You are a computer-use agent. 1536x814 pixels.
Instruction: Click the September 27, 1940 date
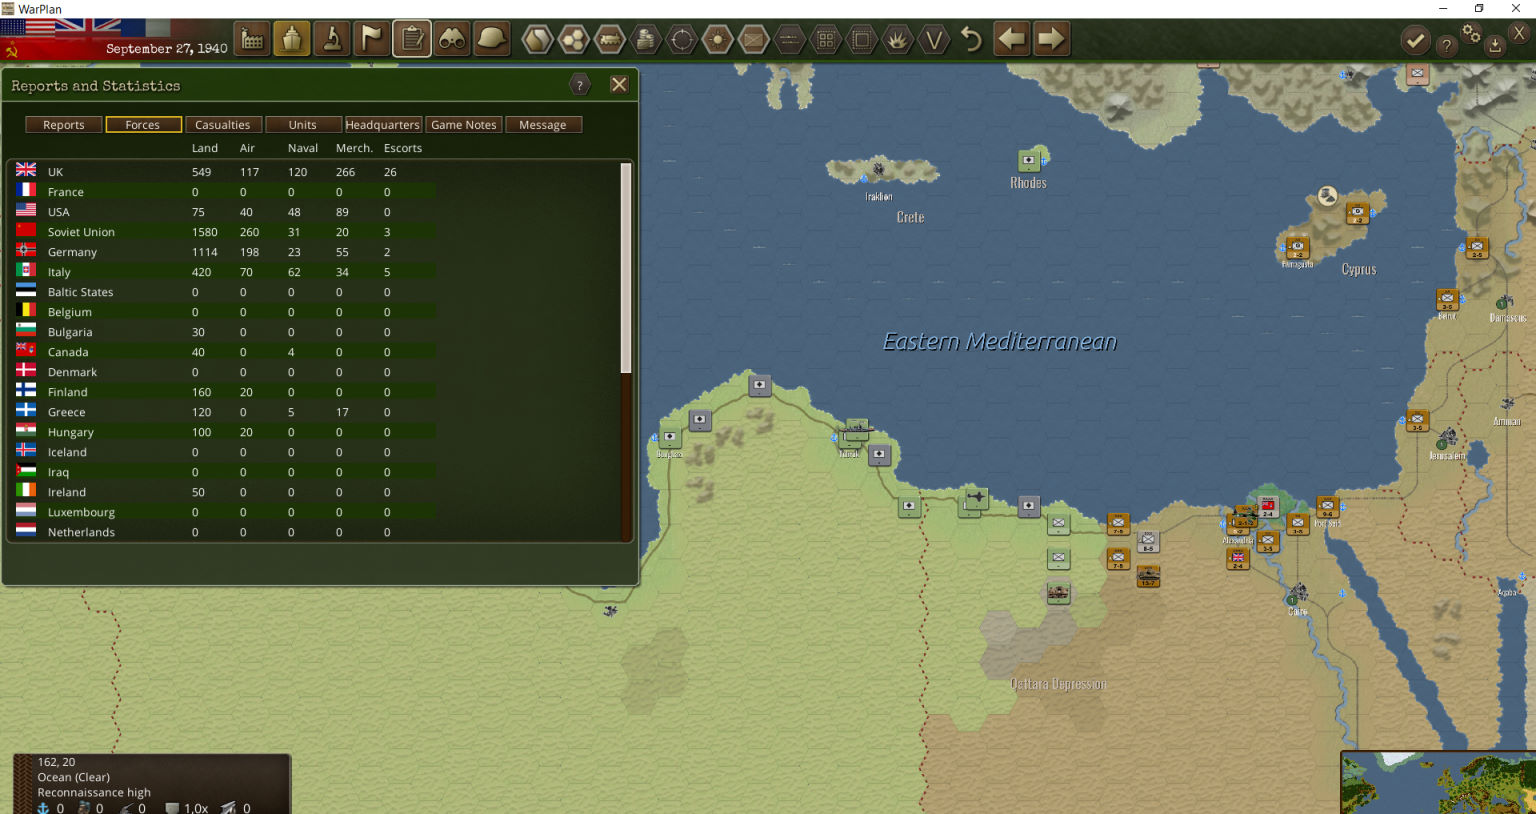166,48
